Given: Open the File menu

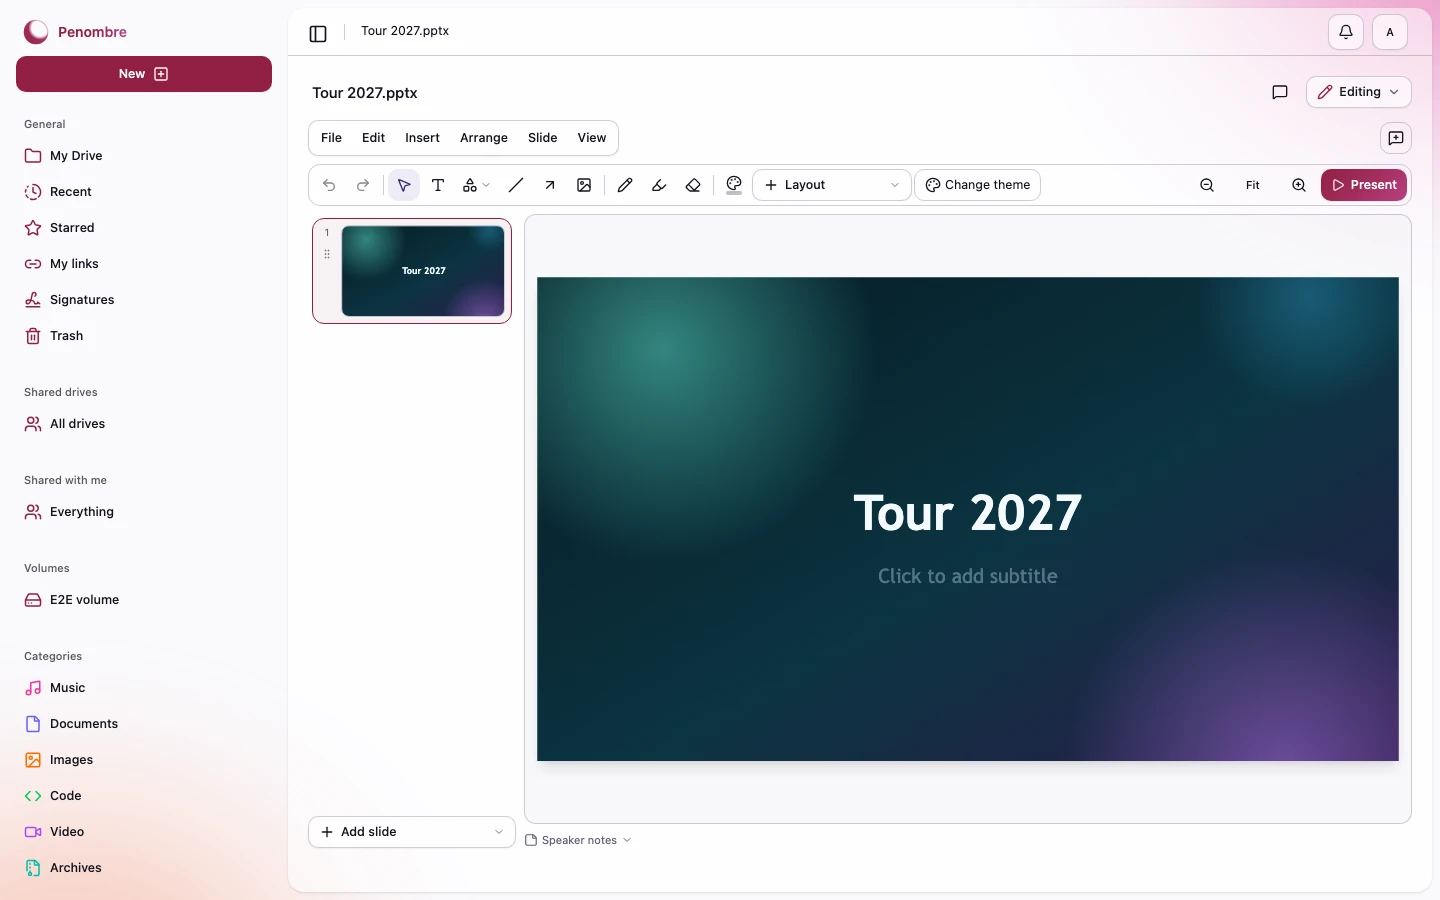Looking at the screenshot, I should pyautogui.click(x=331, y=138).
